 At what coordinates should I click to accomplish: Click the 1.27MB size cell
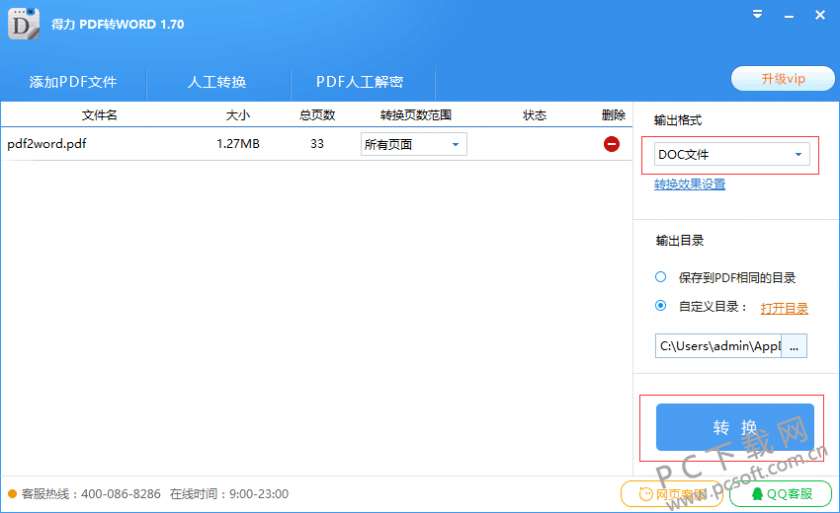238,144
